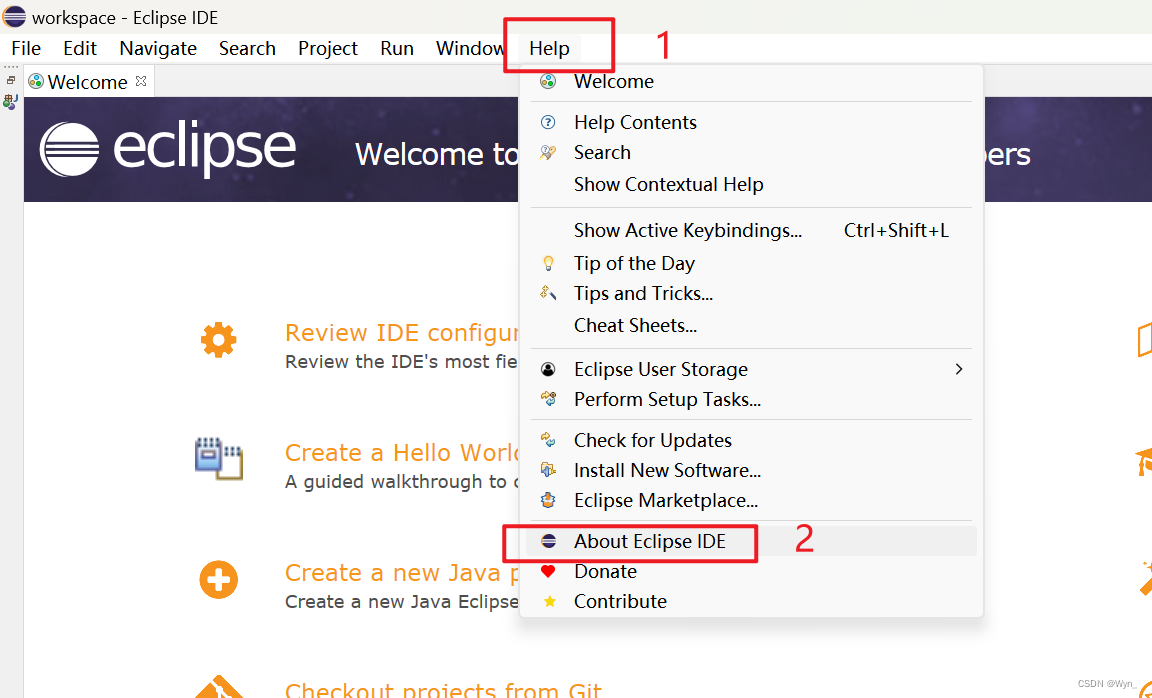
Task: Click the Welcome globe icon in Help menu
Action: (548, 81)
